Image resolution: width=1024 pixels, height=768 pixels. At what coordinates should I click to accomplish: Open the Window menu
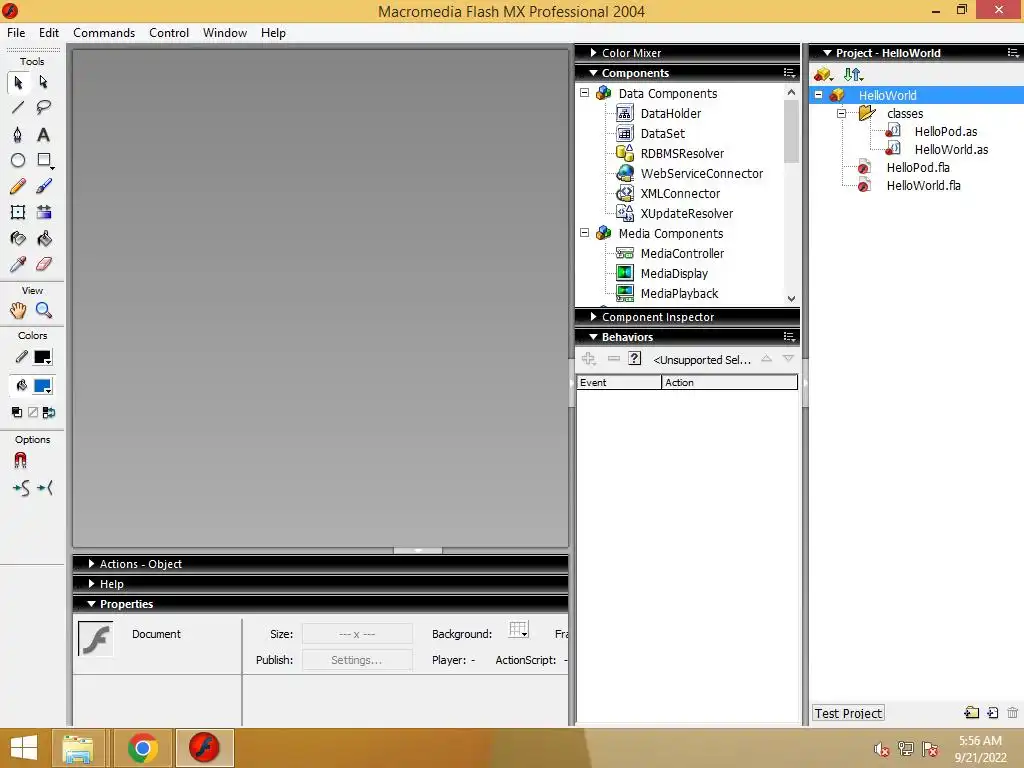[225, 33]
